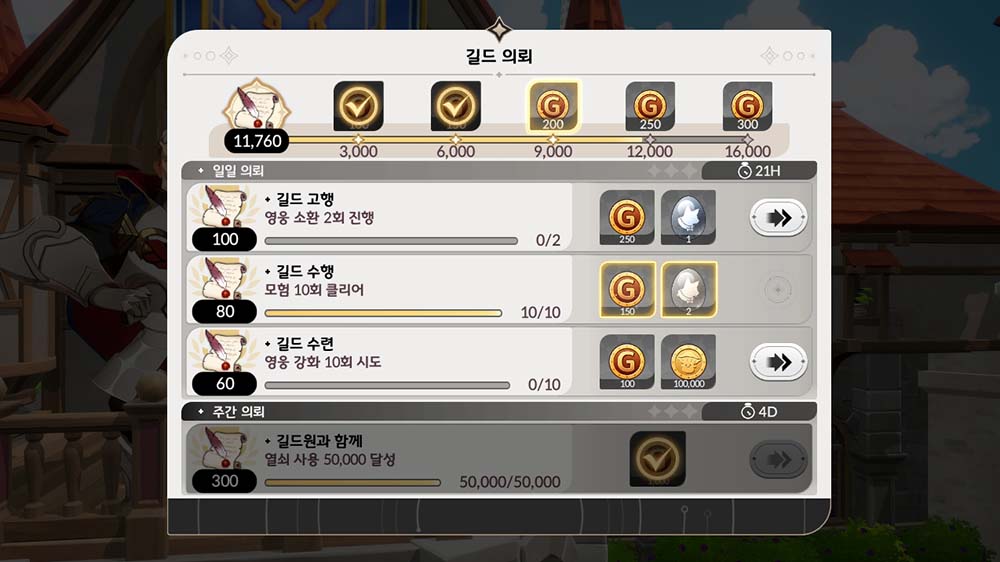This screenshot has width=1000, height=562.
Task: View the egg reward of 길드 고행
Action: (688, 218)
